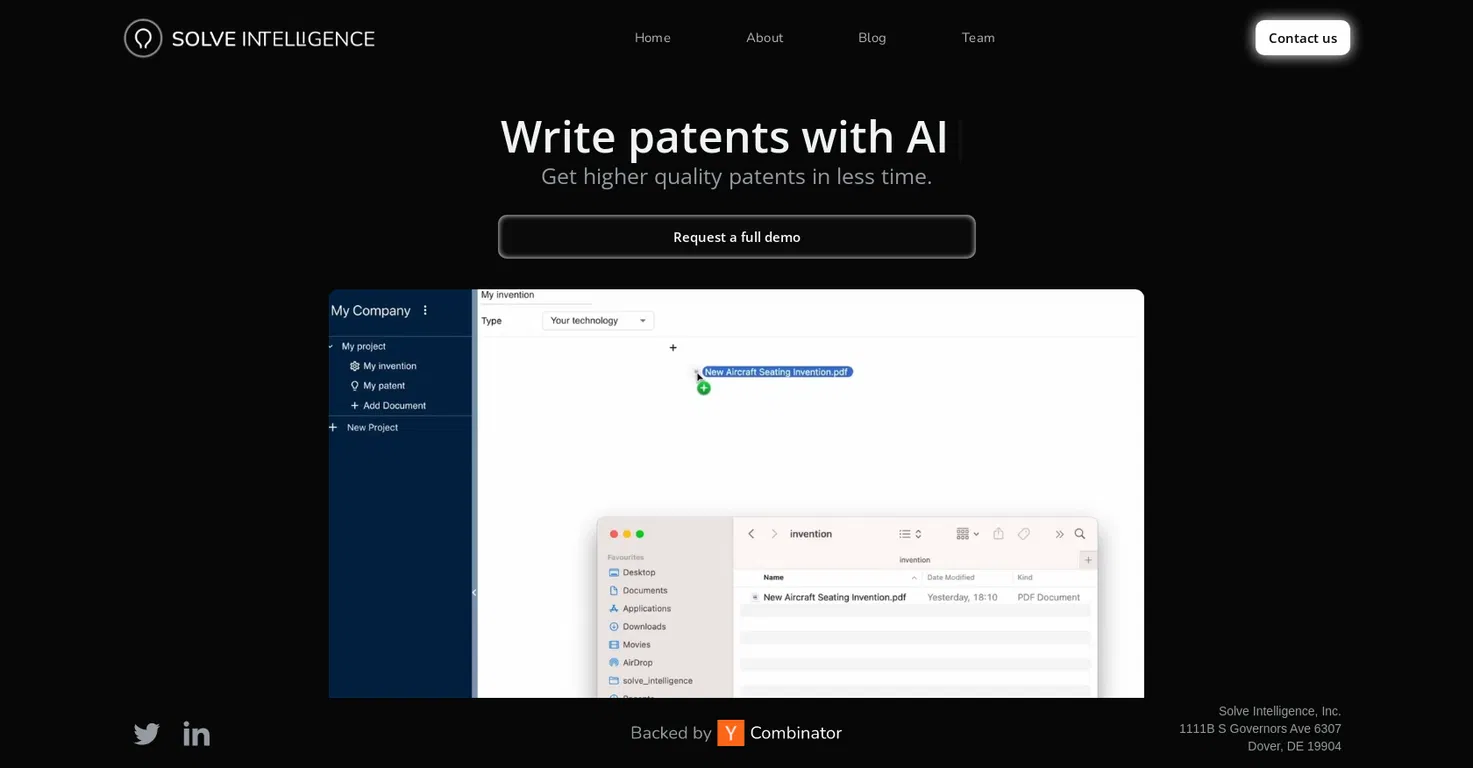This screenshot has height=768, width=1473.
Task: Click the lightbulb icon for My patent
Action: click(354, 386)
